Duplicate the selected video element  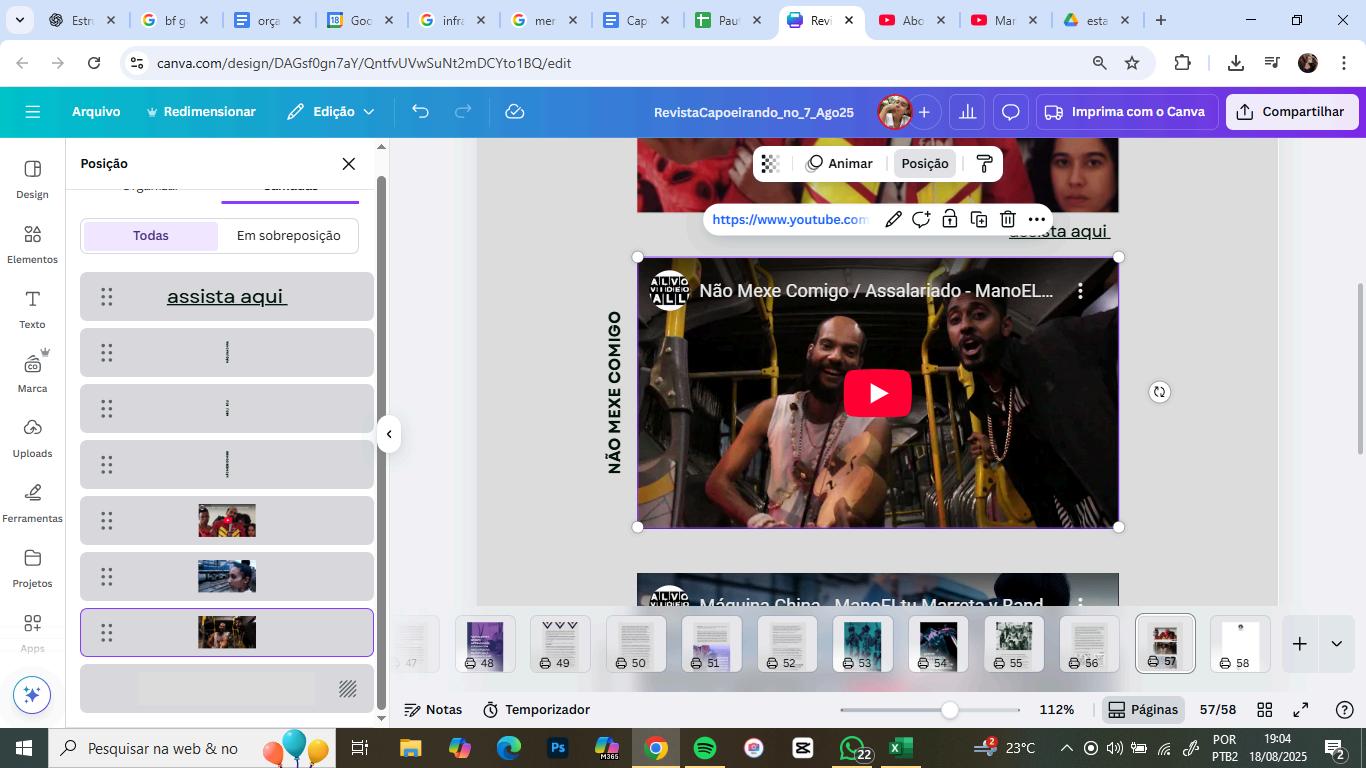pyautogui.click(x=979, y=219)
